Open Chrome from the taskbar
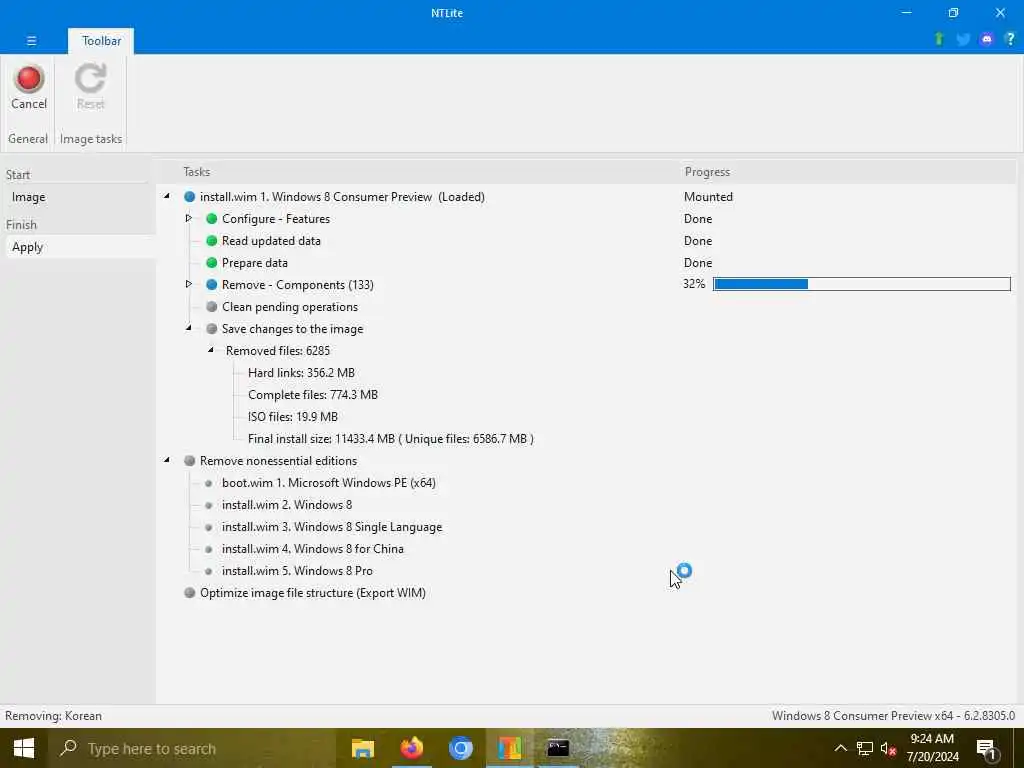The image size is (1024, 768). [460, 748]
